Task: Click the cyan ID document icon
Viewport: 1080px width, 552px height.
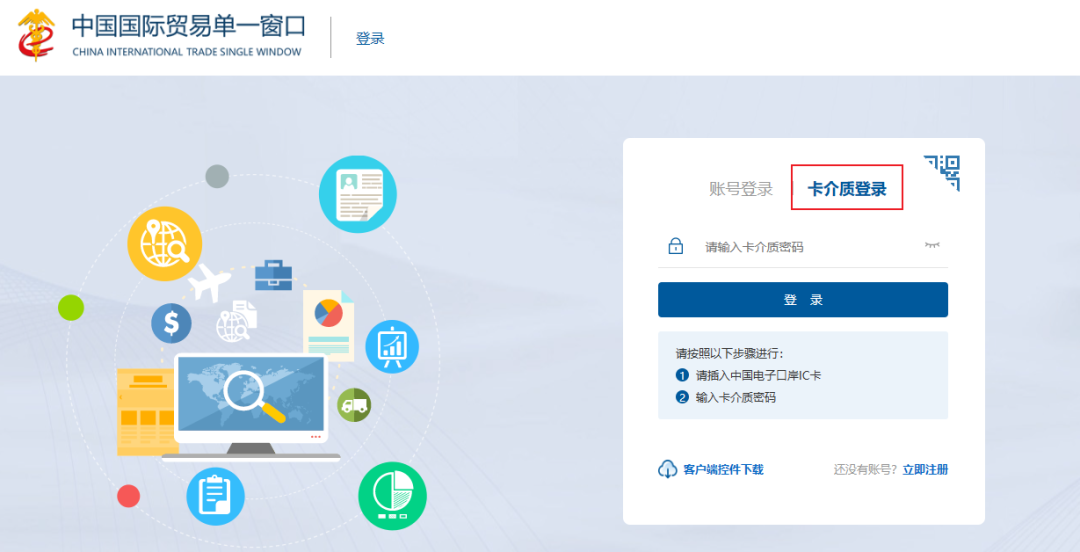Action: [357, 194]
